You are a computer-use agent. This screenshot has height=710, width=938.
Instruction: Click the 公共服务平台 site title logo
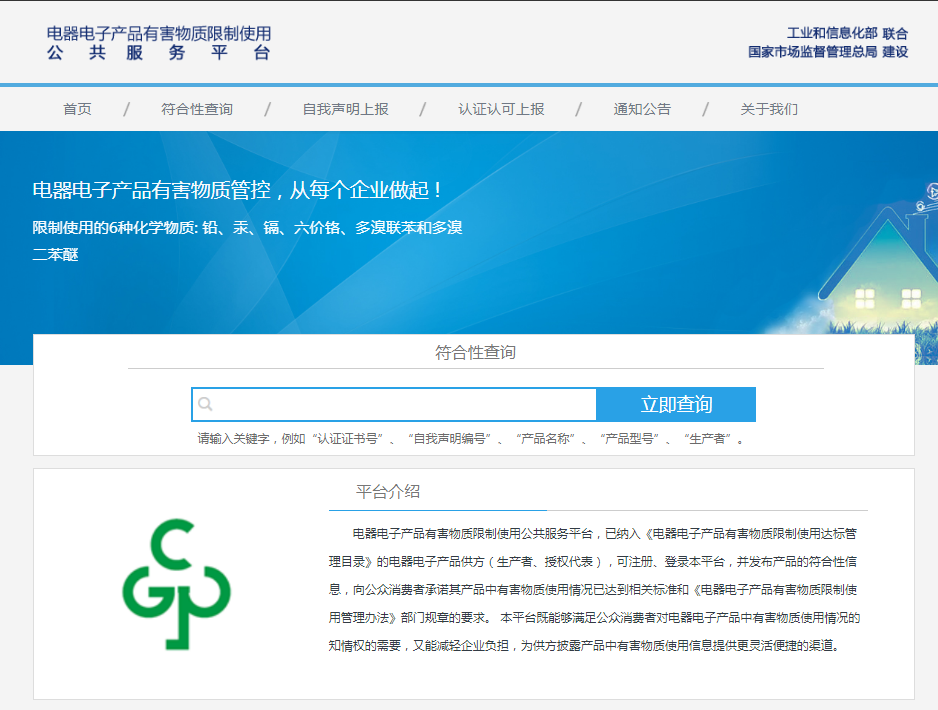point(158,43)
